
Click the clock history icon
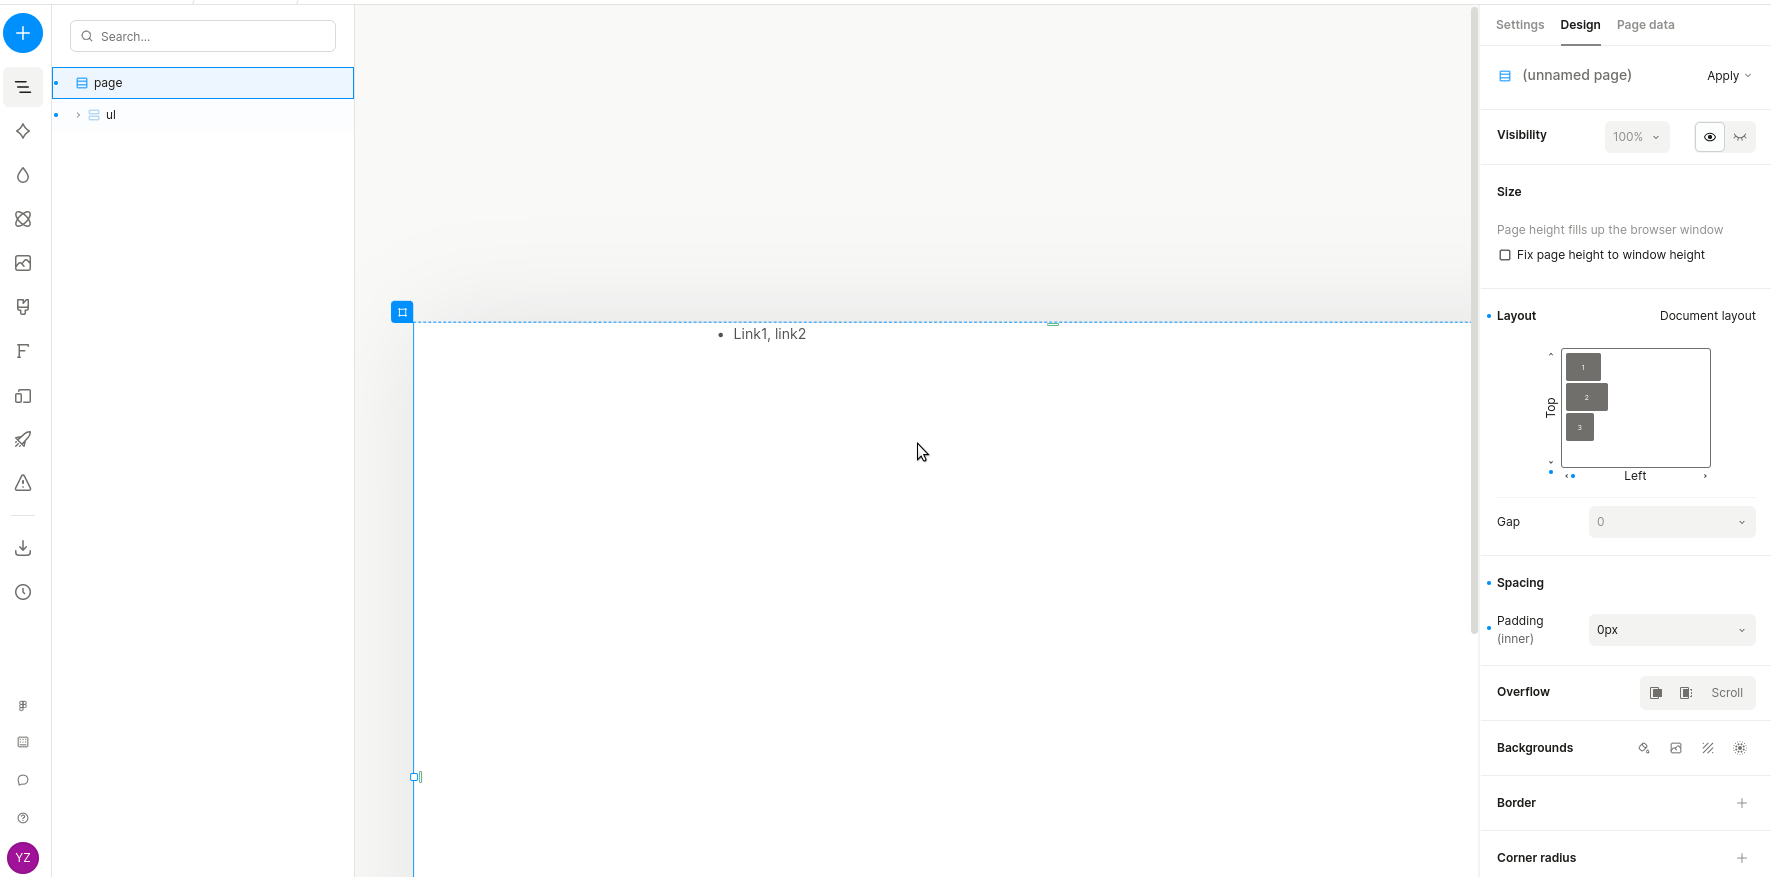point(23,592)
